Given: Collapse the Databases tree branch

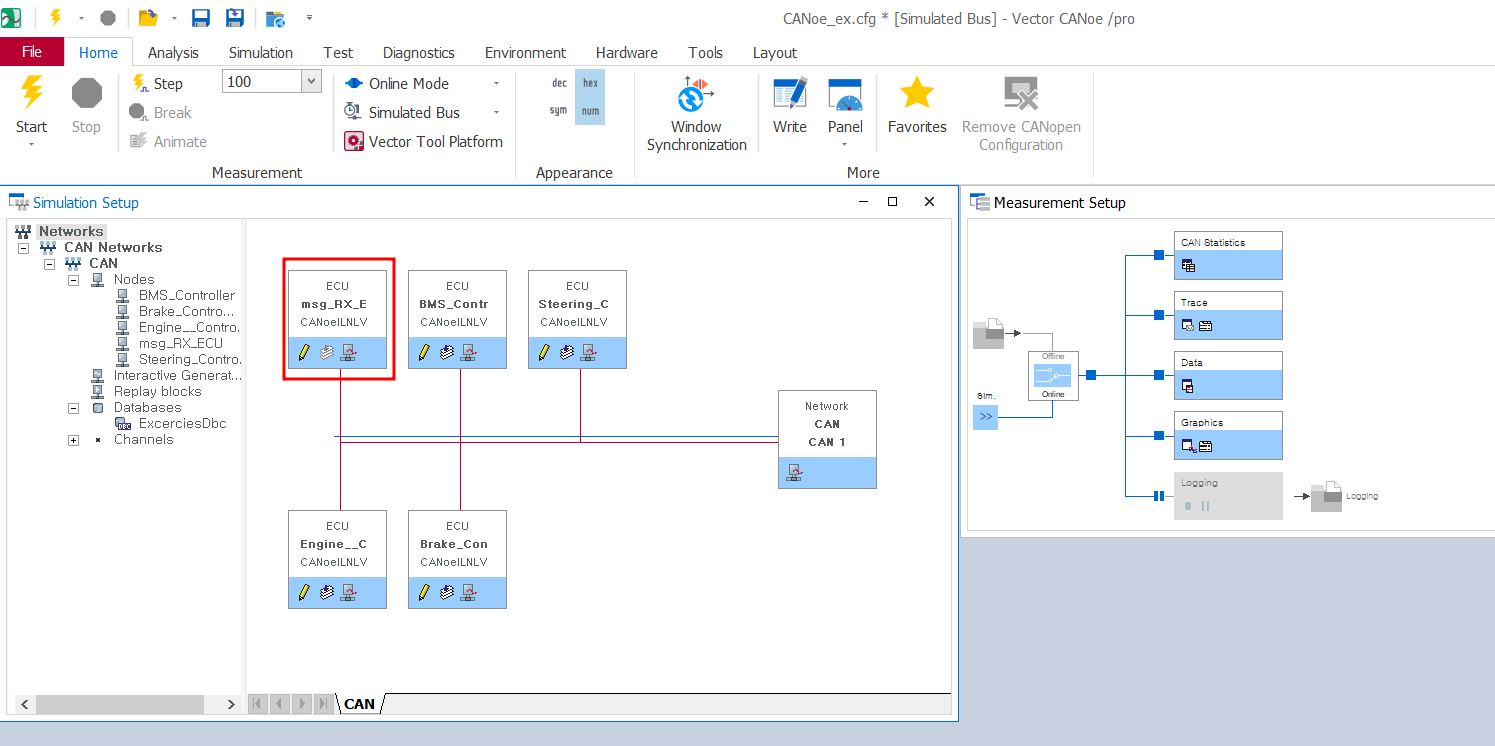Looking at the screenshot, I should click(73, 408).
